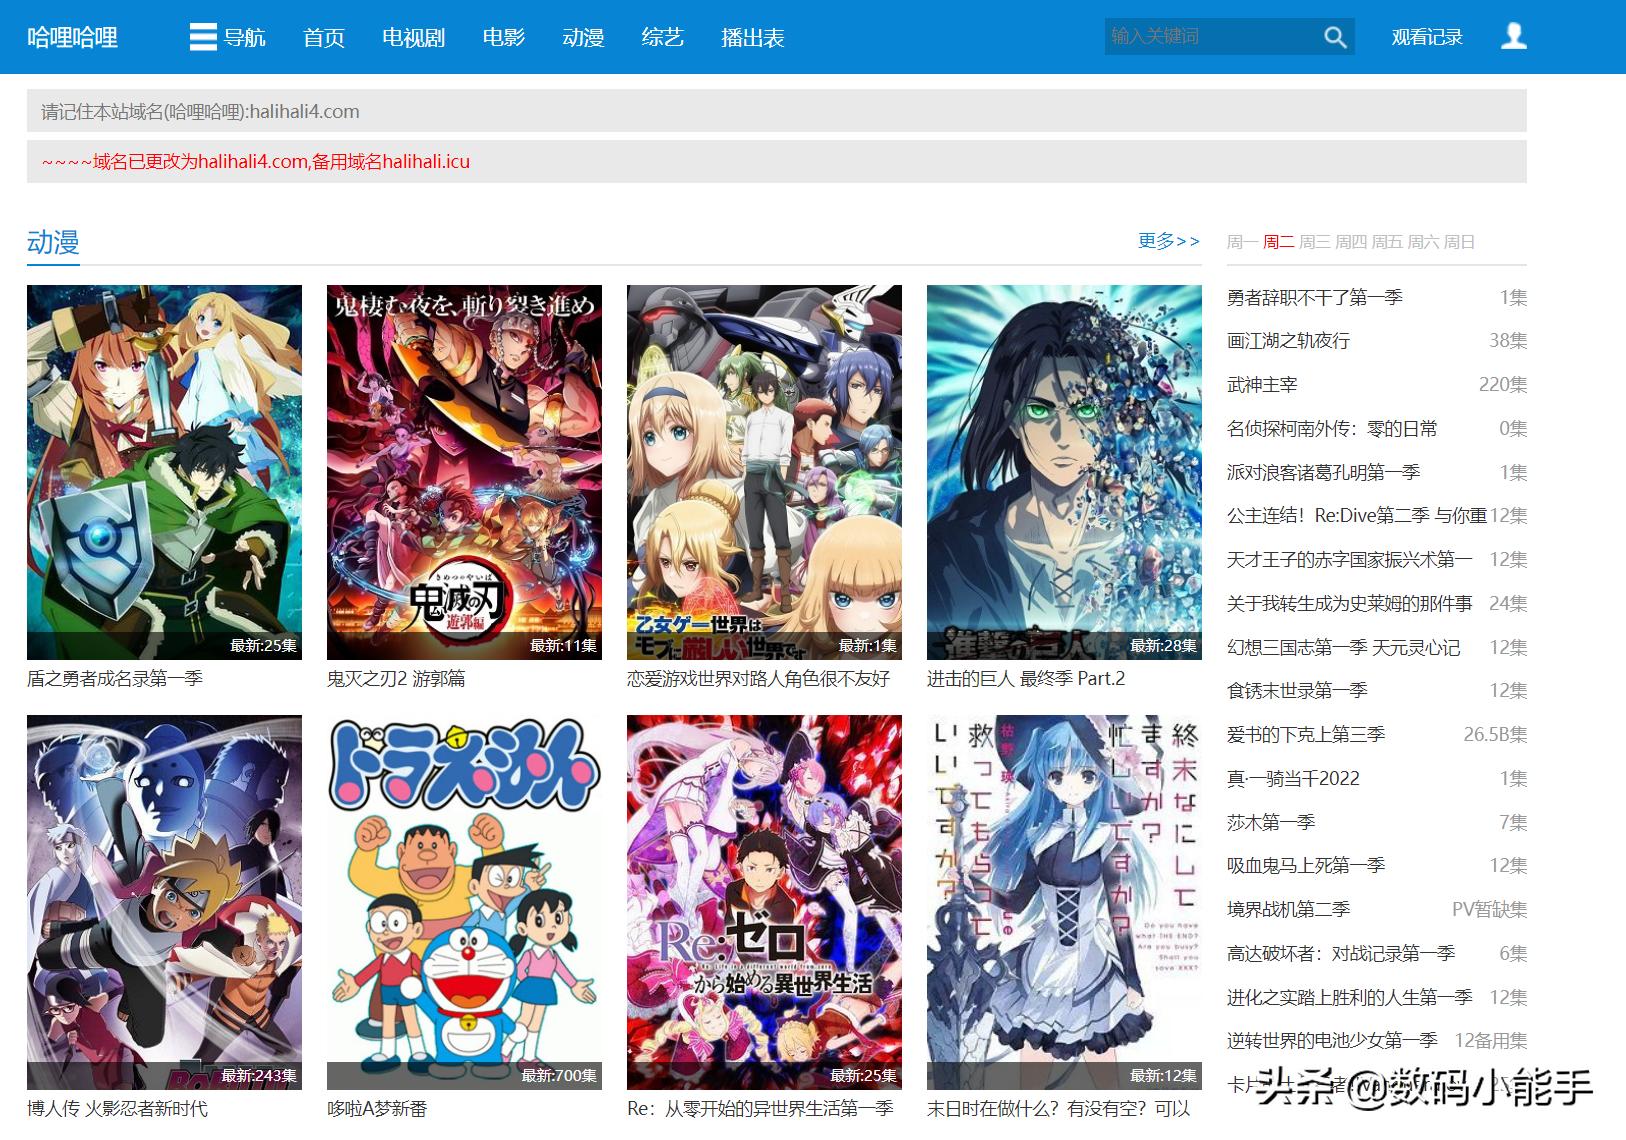Open 公主连结！Re:Dive第二季 entry
This screenshot has width=1626, height=1140.
coord(1357,516)
